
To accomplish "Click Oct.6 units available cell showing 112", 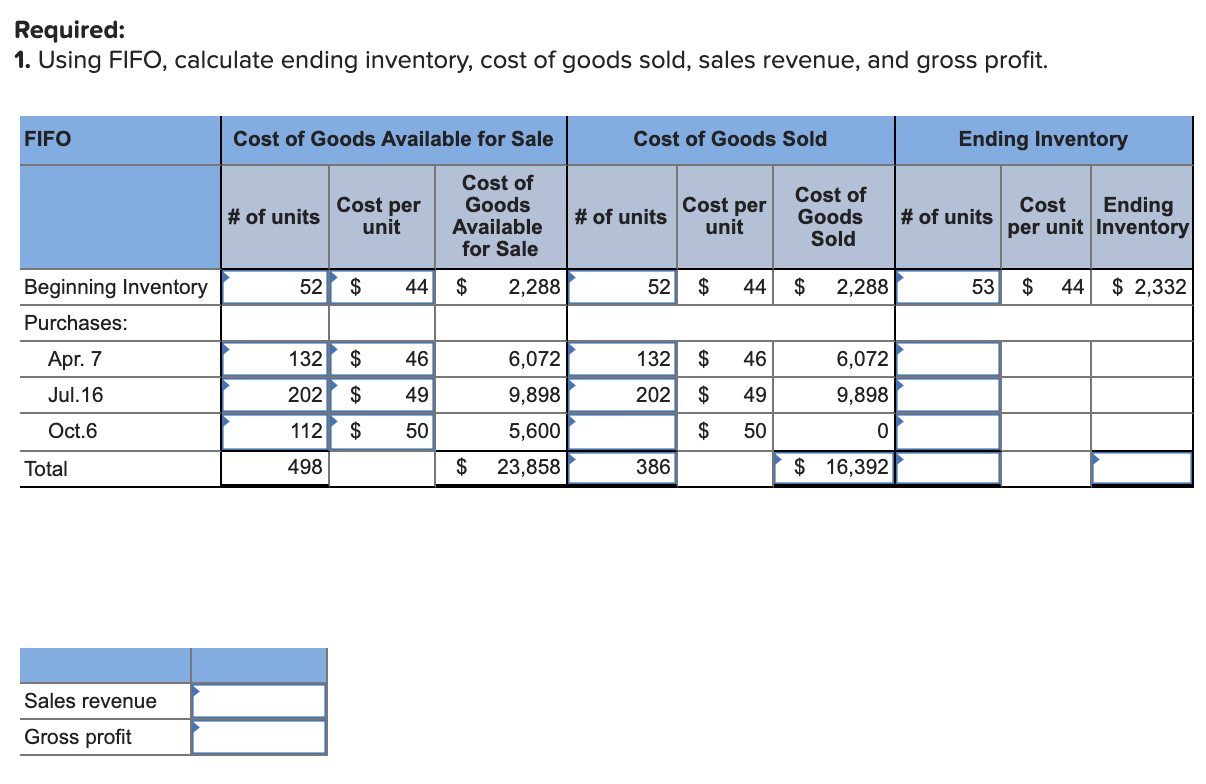I will [x=274, y=431].
